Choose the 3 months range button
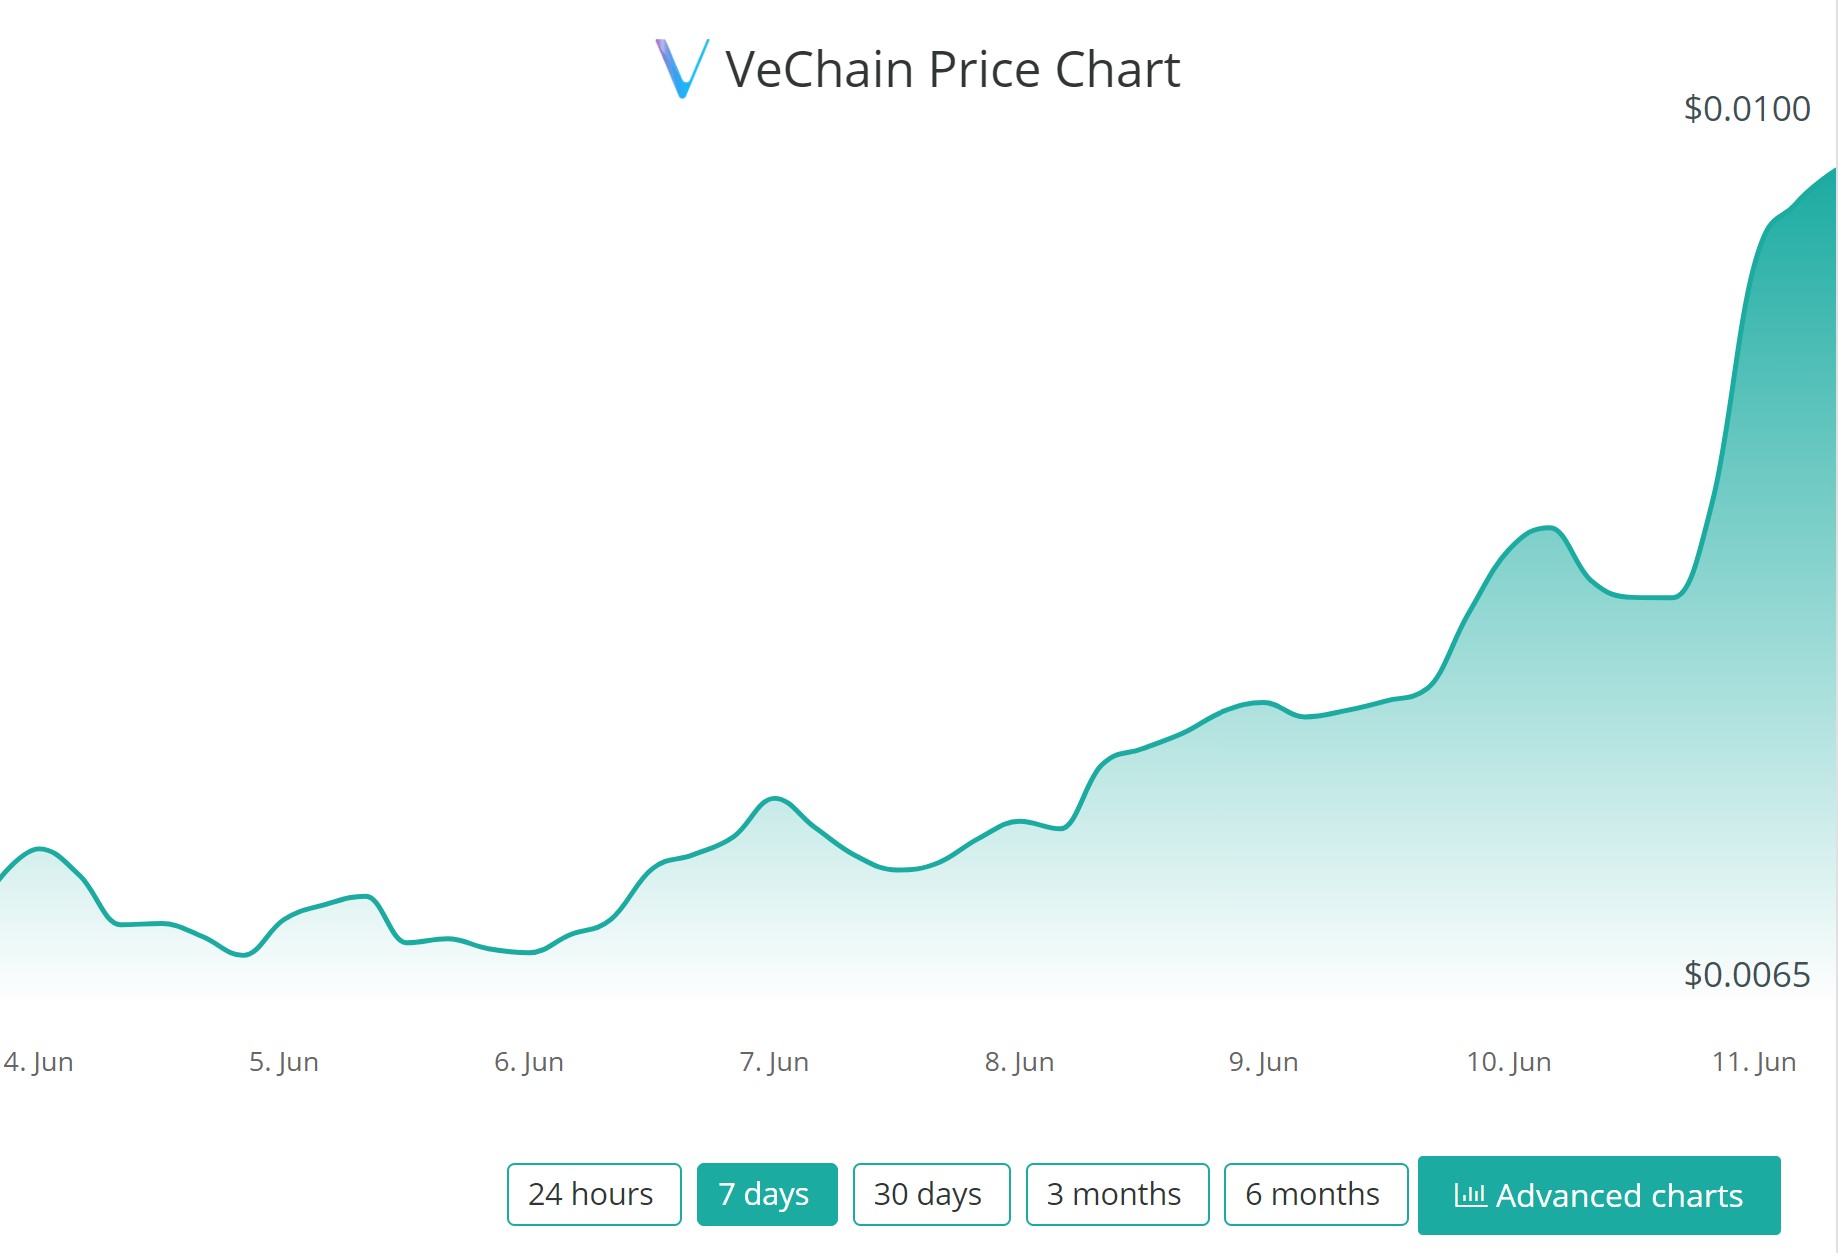This screenshot has height=1253, width=1838. click(x=1117, y=1194)
